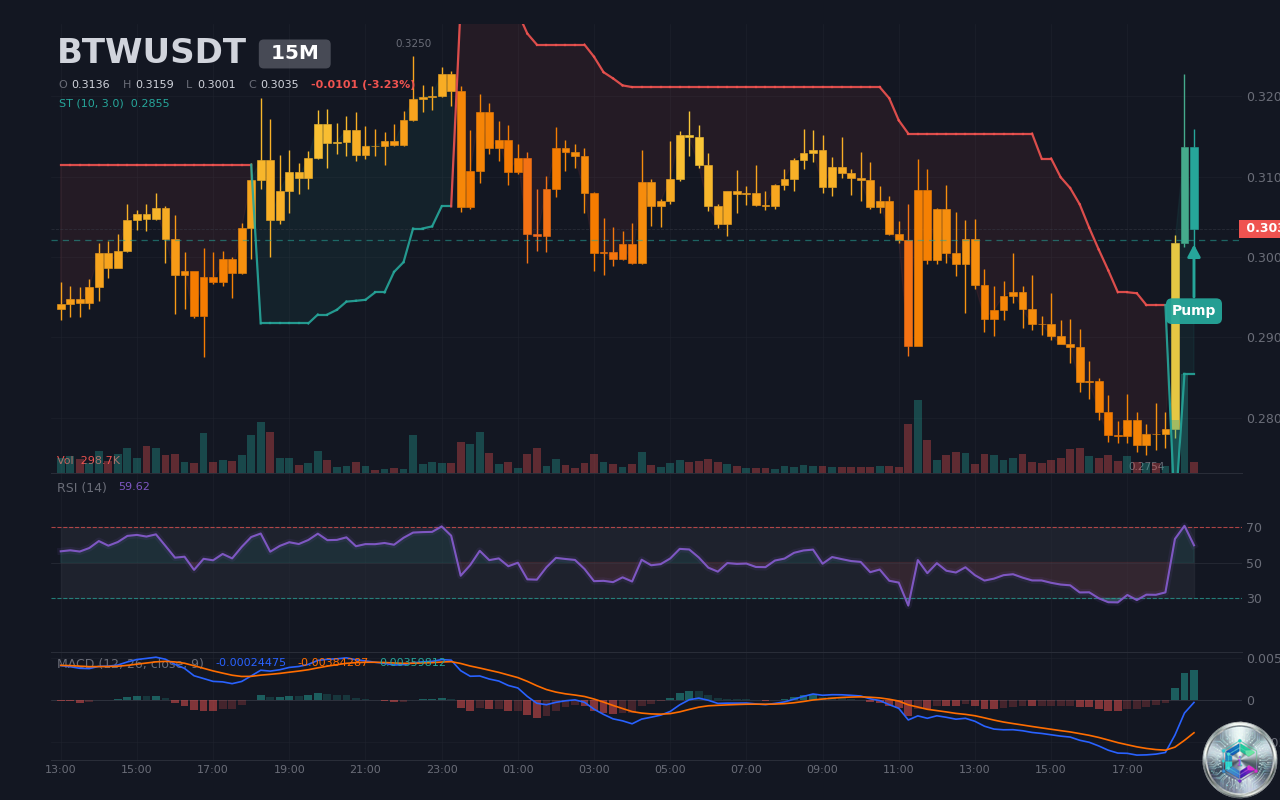Viewport: 1280px width, 800px height.
Task: Click the RSI 50 level label
Action: tap(1253, 564)
